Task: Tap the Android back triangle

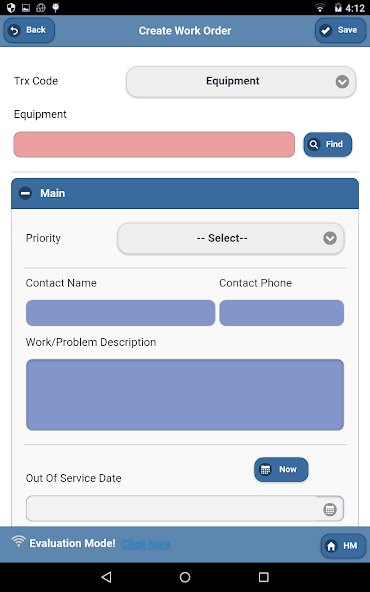Action: click(x=107, y=577)
